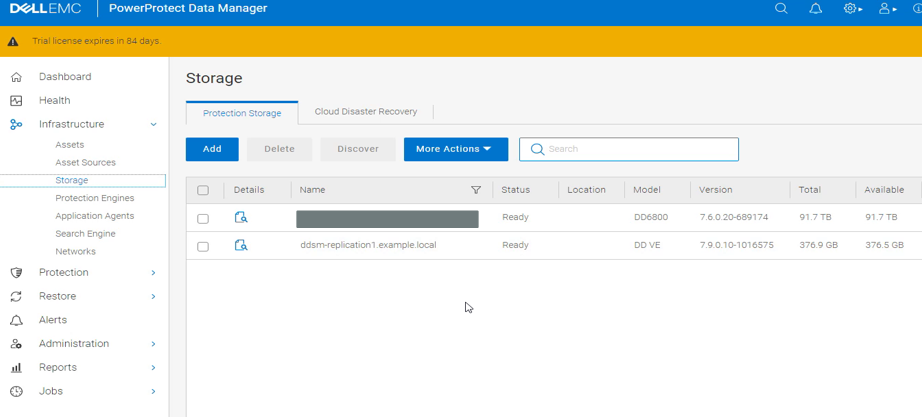Sort by the Total column header

point(810,190)
